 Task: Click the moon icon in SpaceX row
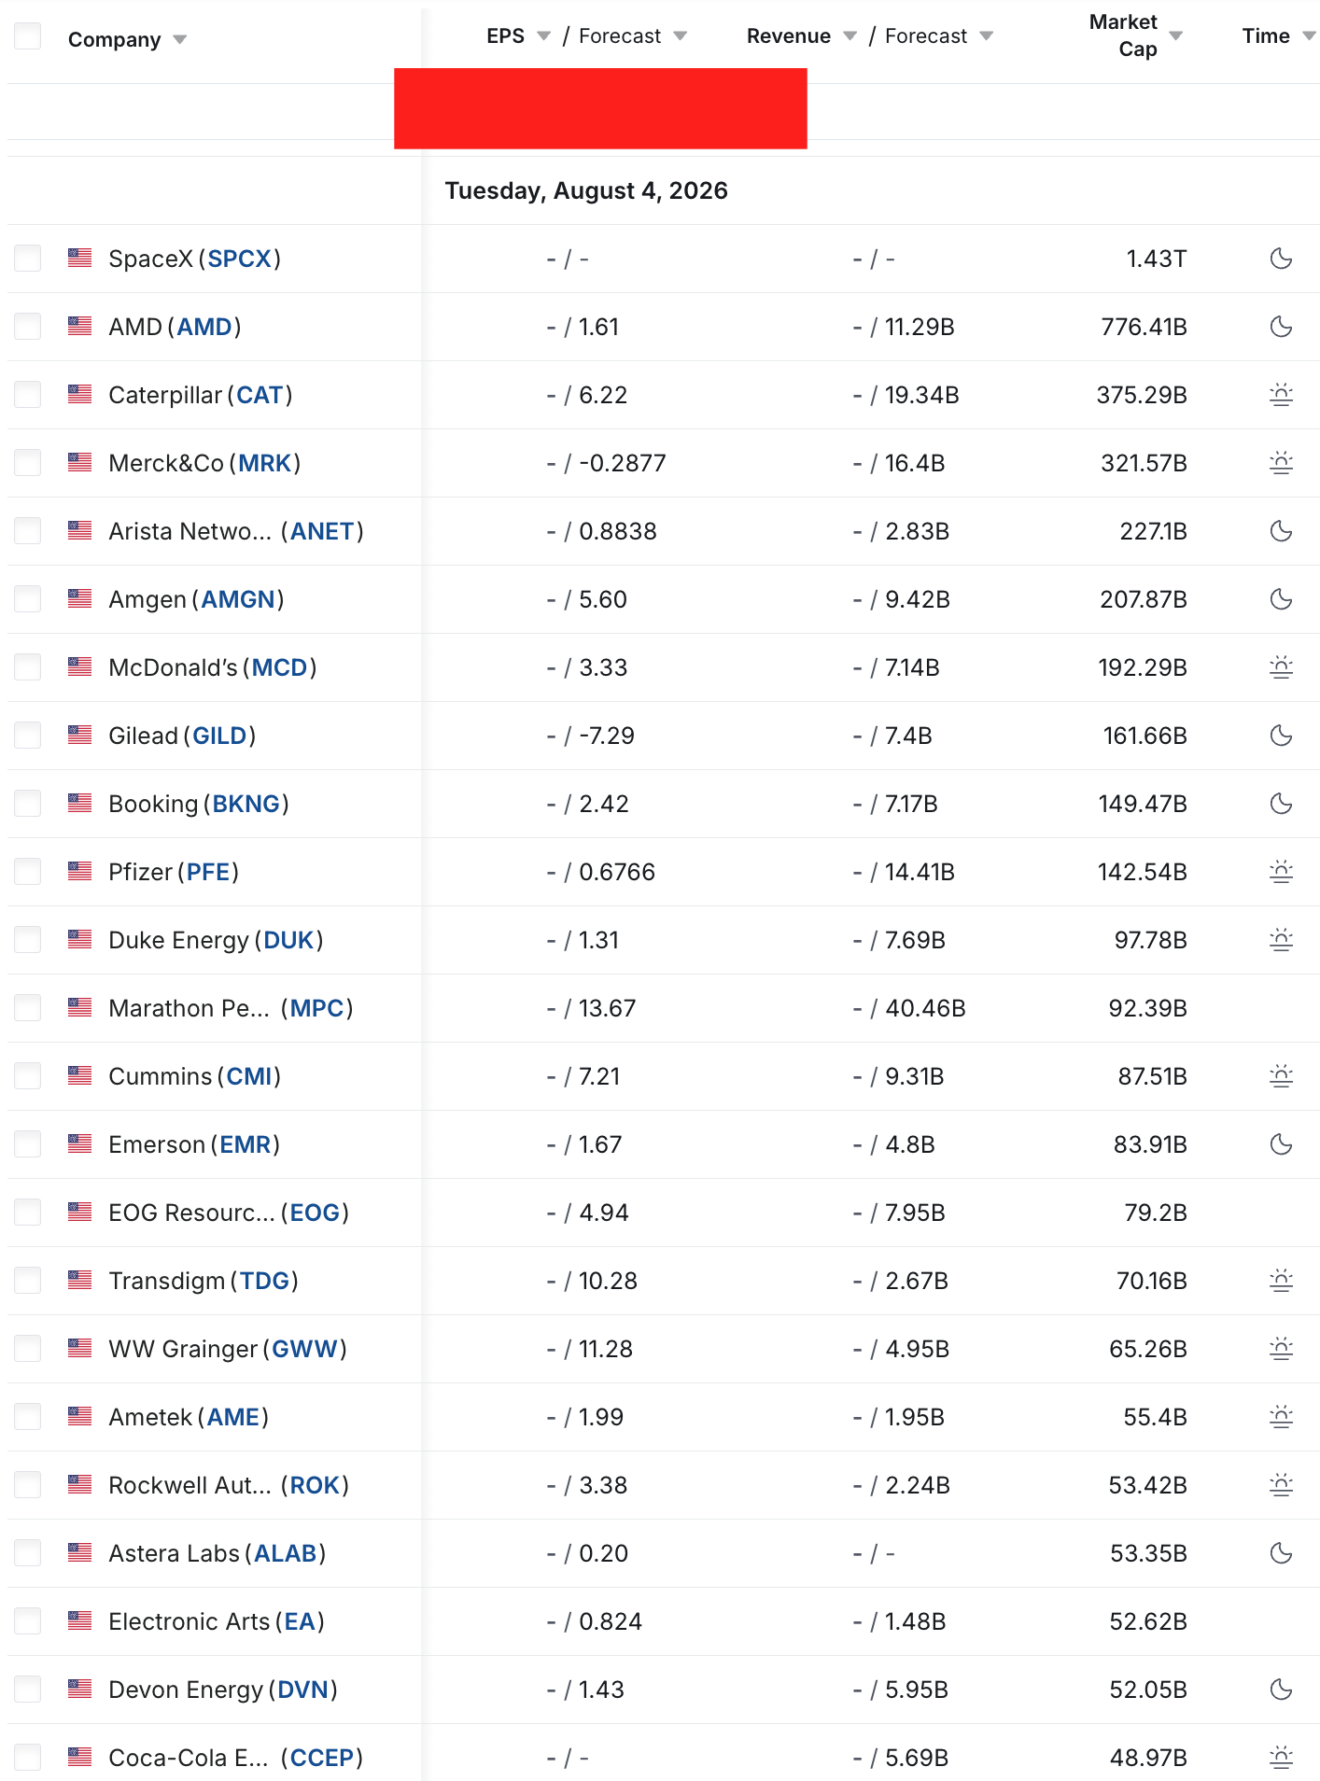[1281, 259]
